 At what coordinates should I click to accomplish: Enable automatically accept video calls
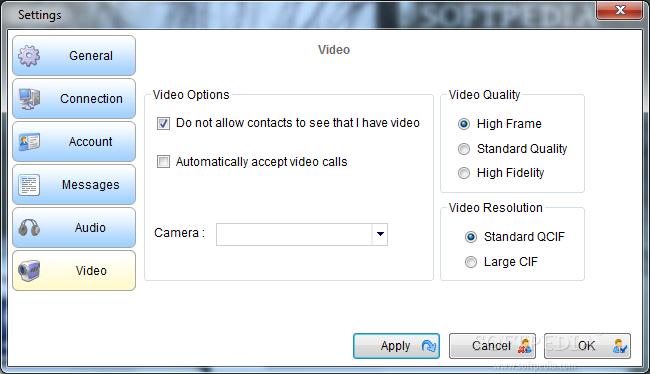163,162
